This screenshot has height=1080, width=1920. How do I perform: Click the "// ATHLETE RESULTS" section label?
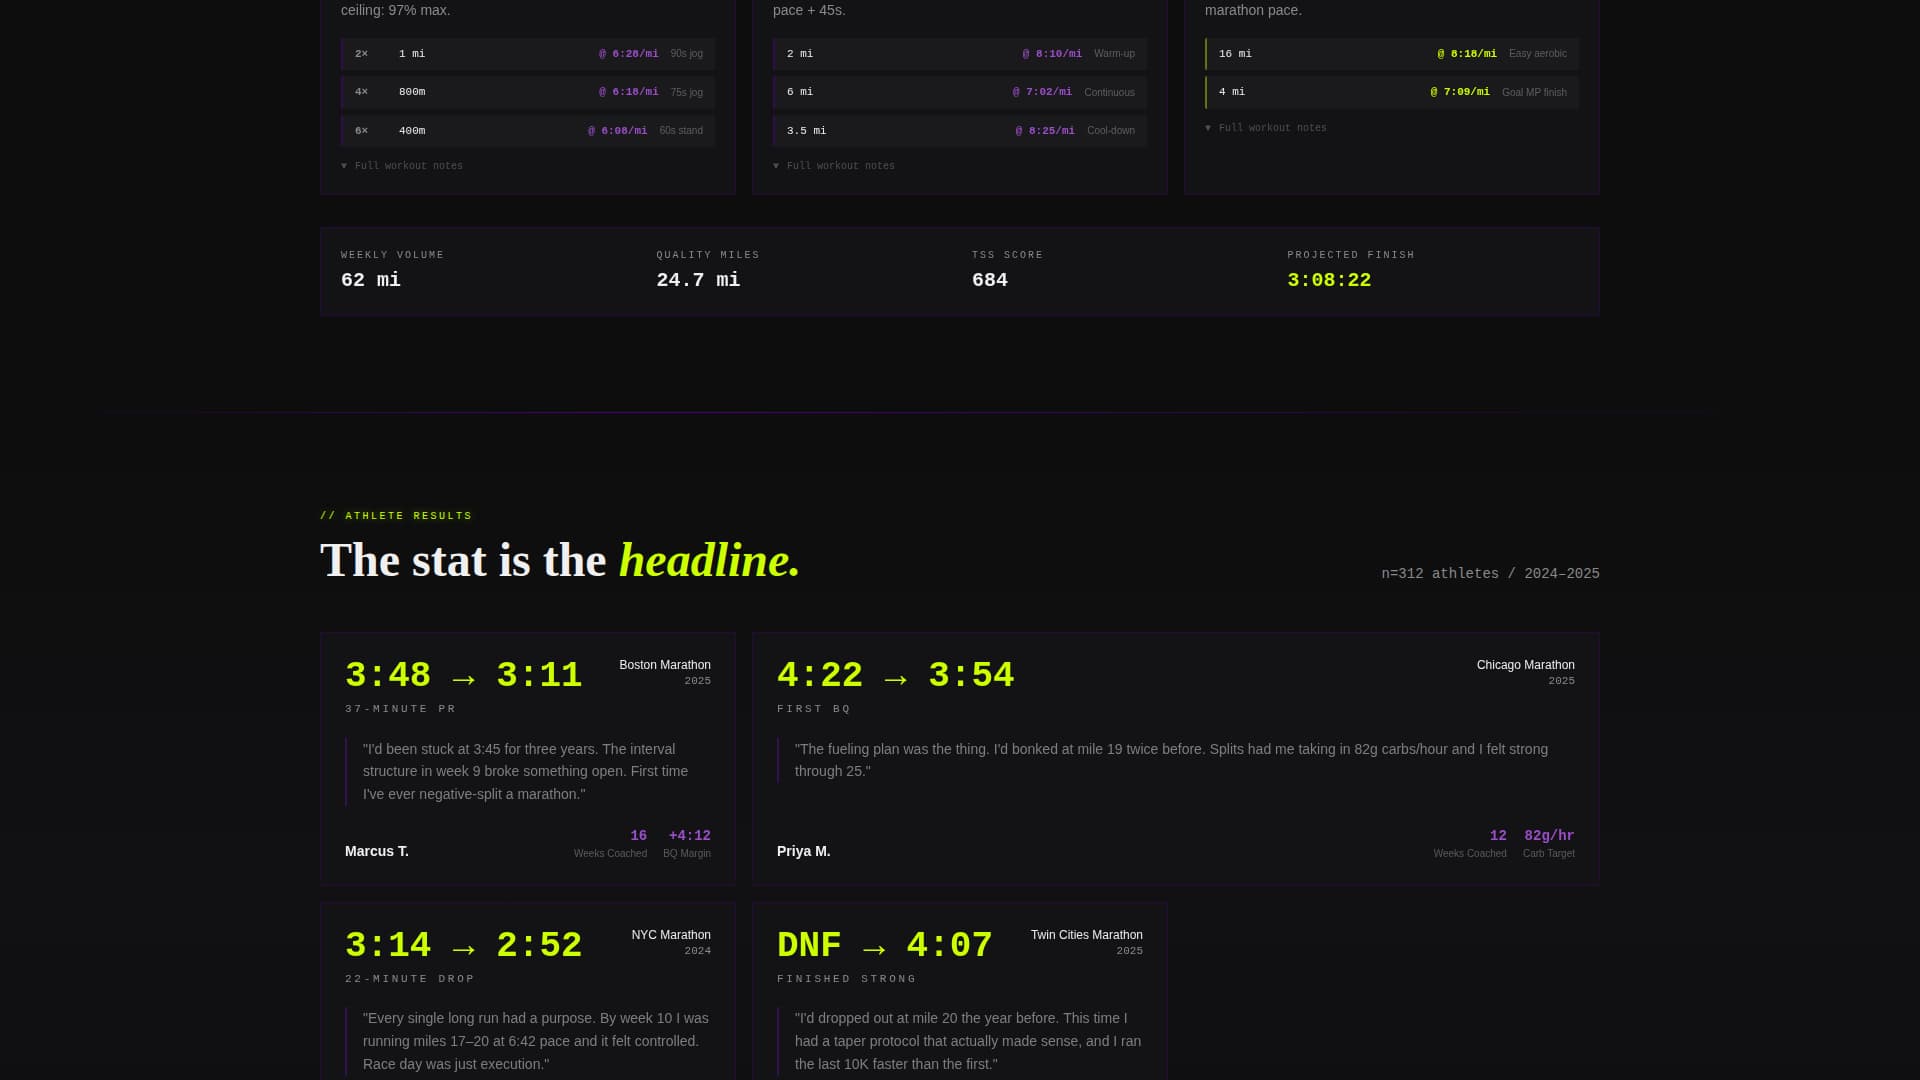coord(396,516)
